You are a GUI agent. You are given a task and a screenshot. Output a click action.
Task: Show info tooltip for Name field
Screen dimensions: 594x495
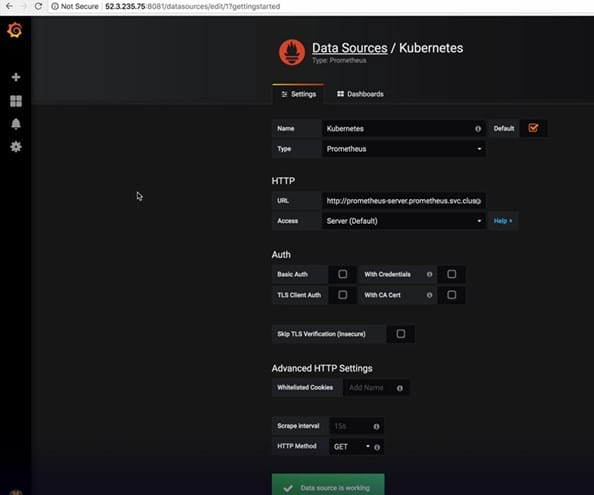[478, 129]
